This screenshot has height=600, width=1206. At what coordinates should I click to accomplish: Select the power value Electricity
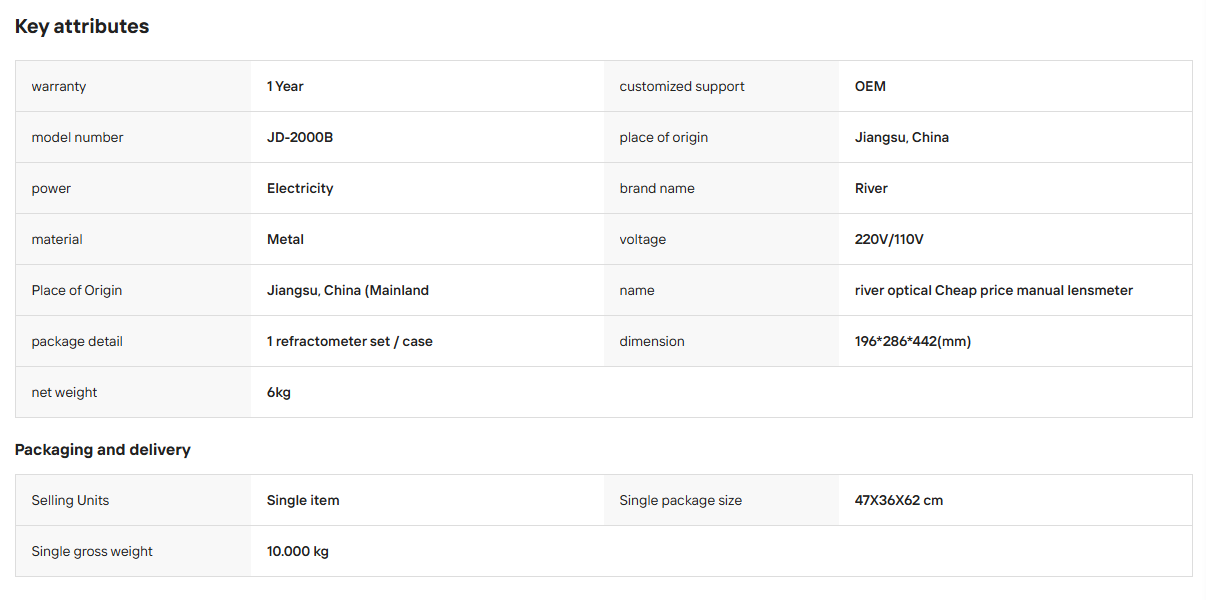[x=300, y=188]
